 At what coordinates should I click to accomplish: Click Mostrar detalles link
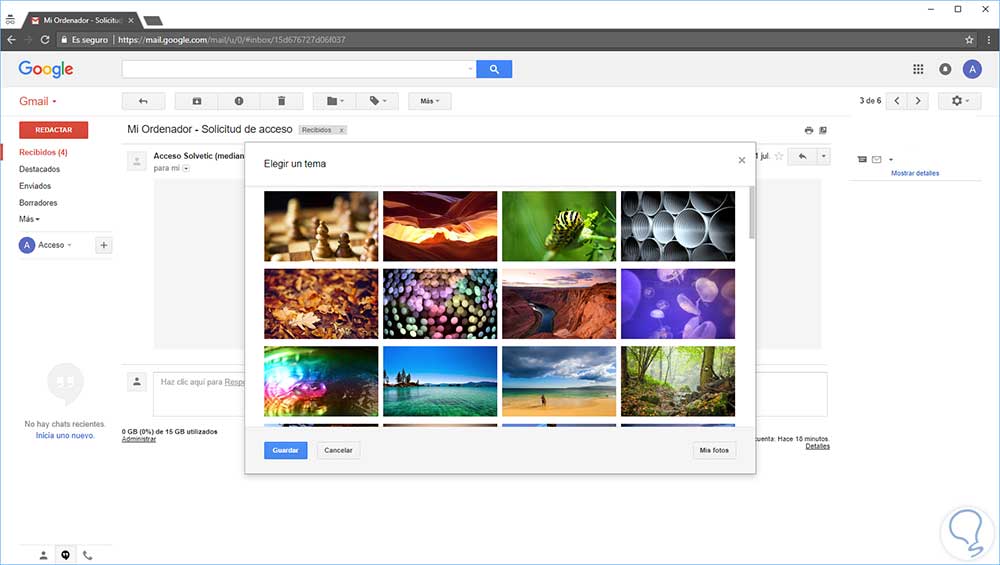pyautogui.click(x=915, y=173)
